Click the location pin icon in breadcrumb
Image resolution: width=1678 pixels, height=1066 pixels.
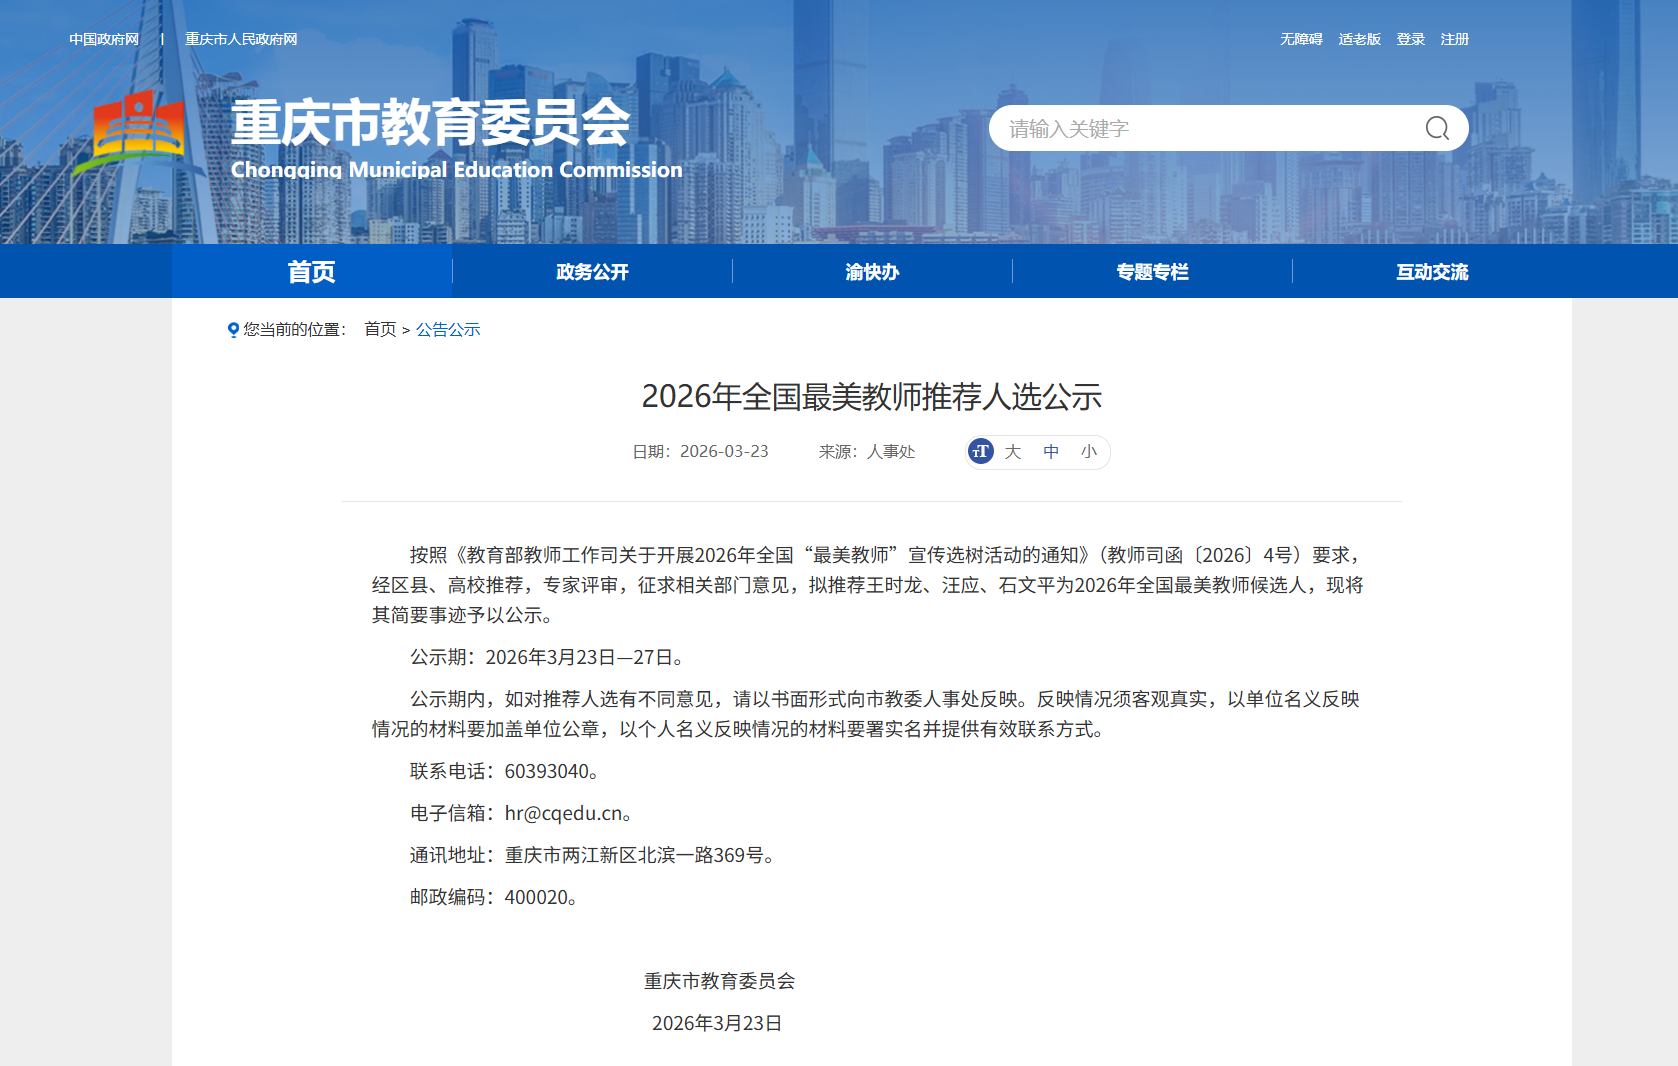coord(233,330)
